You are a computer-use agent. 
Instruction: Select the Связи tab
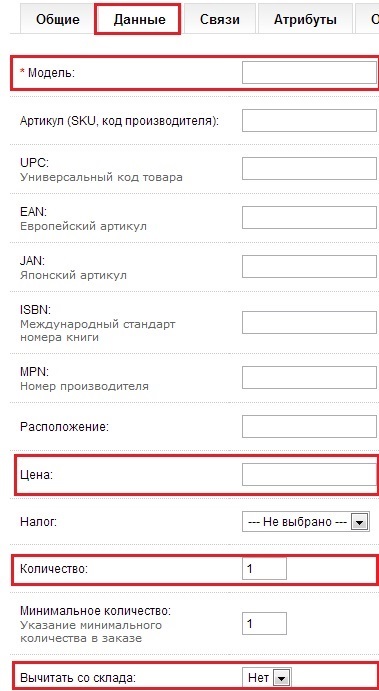[x=219, y=19]
